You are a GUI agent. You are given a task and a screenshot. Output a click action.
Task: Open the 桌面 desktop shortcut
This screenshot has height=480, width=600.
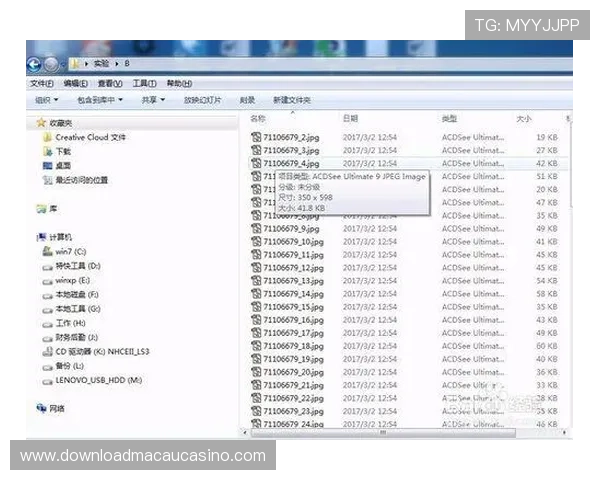tap(62, 165)
